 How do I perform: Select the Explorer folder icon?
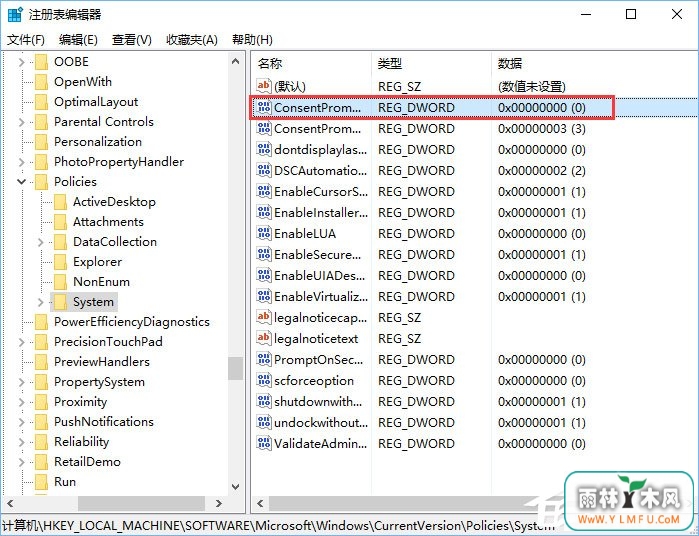coord(60,262)
